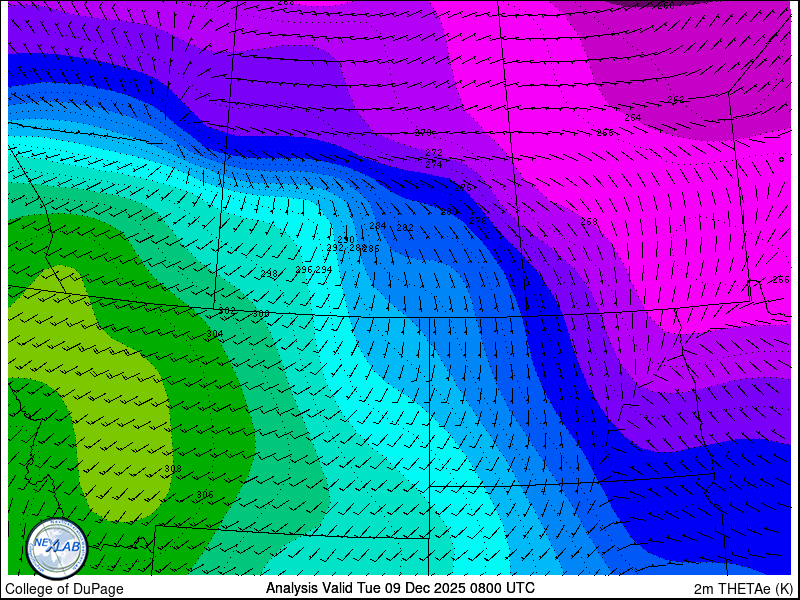Image resolution: width=800 pixels, height=600 pixels.
Task: Pick the 304 contour value
Action: [215, 334]
